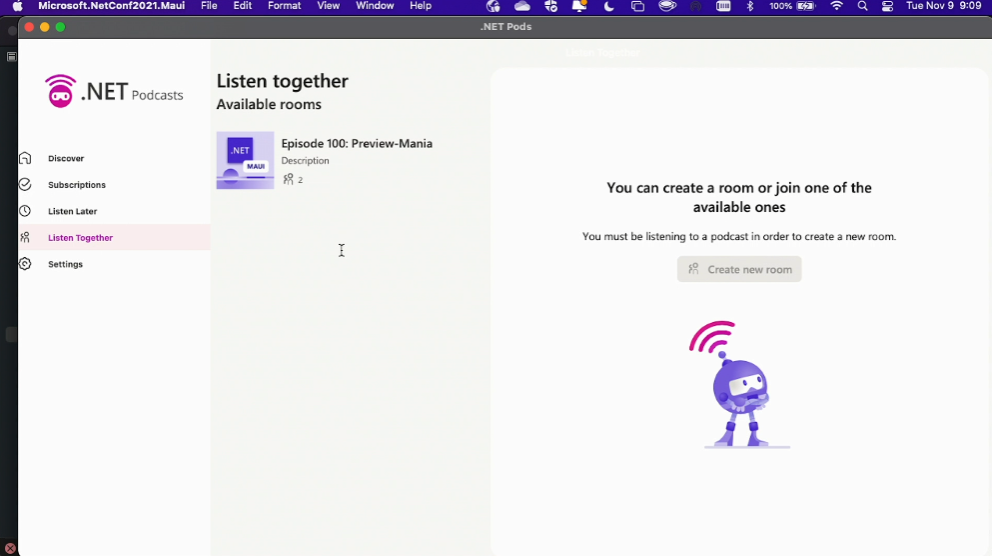Open the Help menu
Image resolution: width=992 pixels, height=556 pixels.
pyautogui.click(x=420, y=6)
